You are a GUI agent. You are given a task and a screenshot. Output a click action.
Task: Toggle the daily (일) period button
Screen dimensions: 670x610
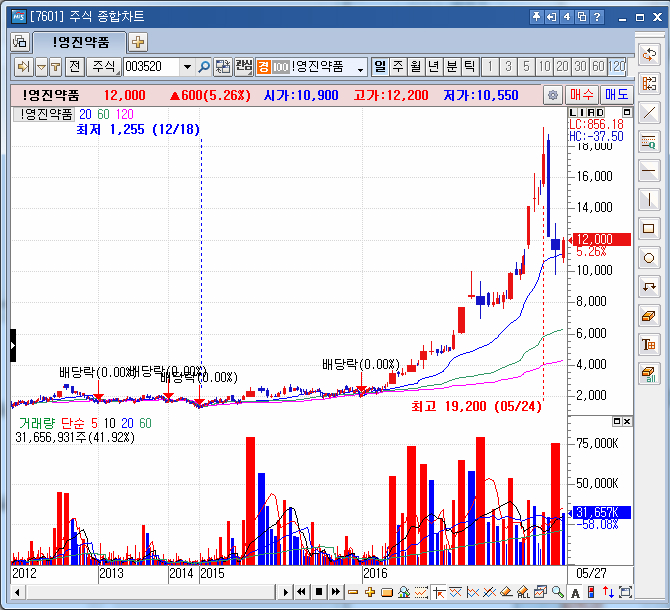[380, 67]
